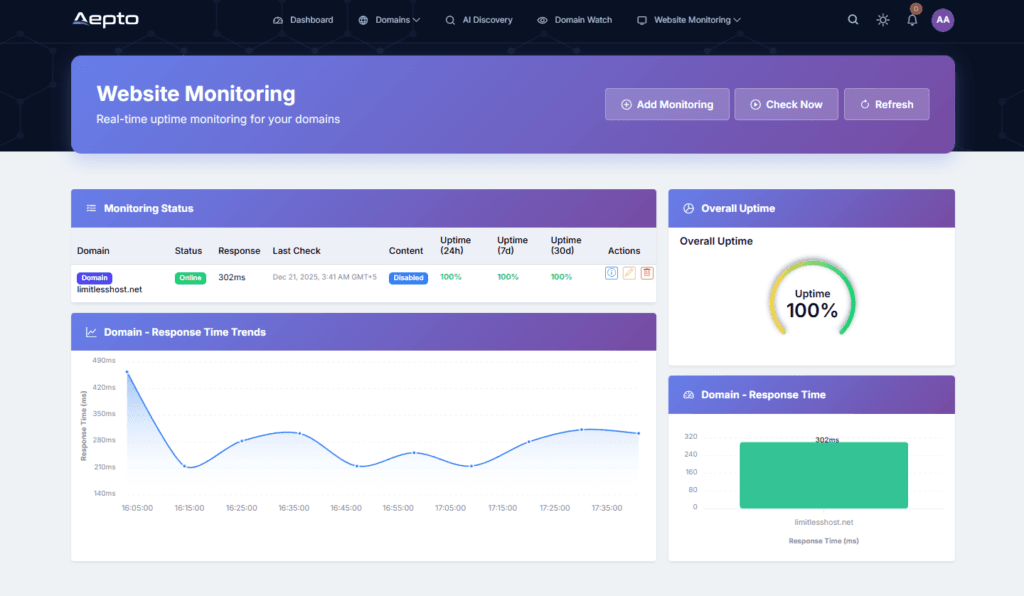The image size is (1024, 596).
Task: Select AI Discovery in the navigation
Action: click(479, 19)
